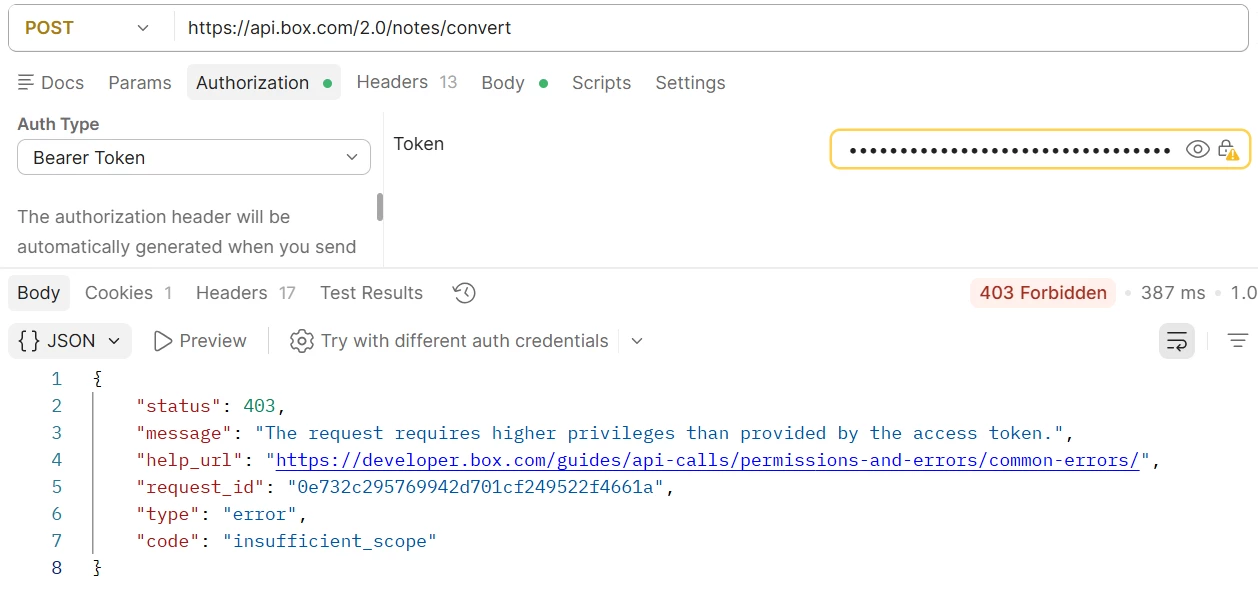Click the gear icon for auth credentials
1258x597 pixels.
click(x=301, y=341)
